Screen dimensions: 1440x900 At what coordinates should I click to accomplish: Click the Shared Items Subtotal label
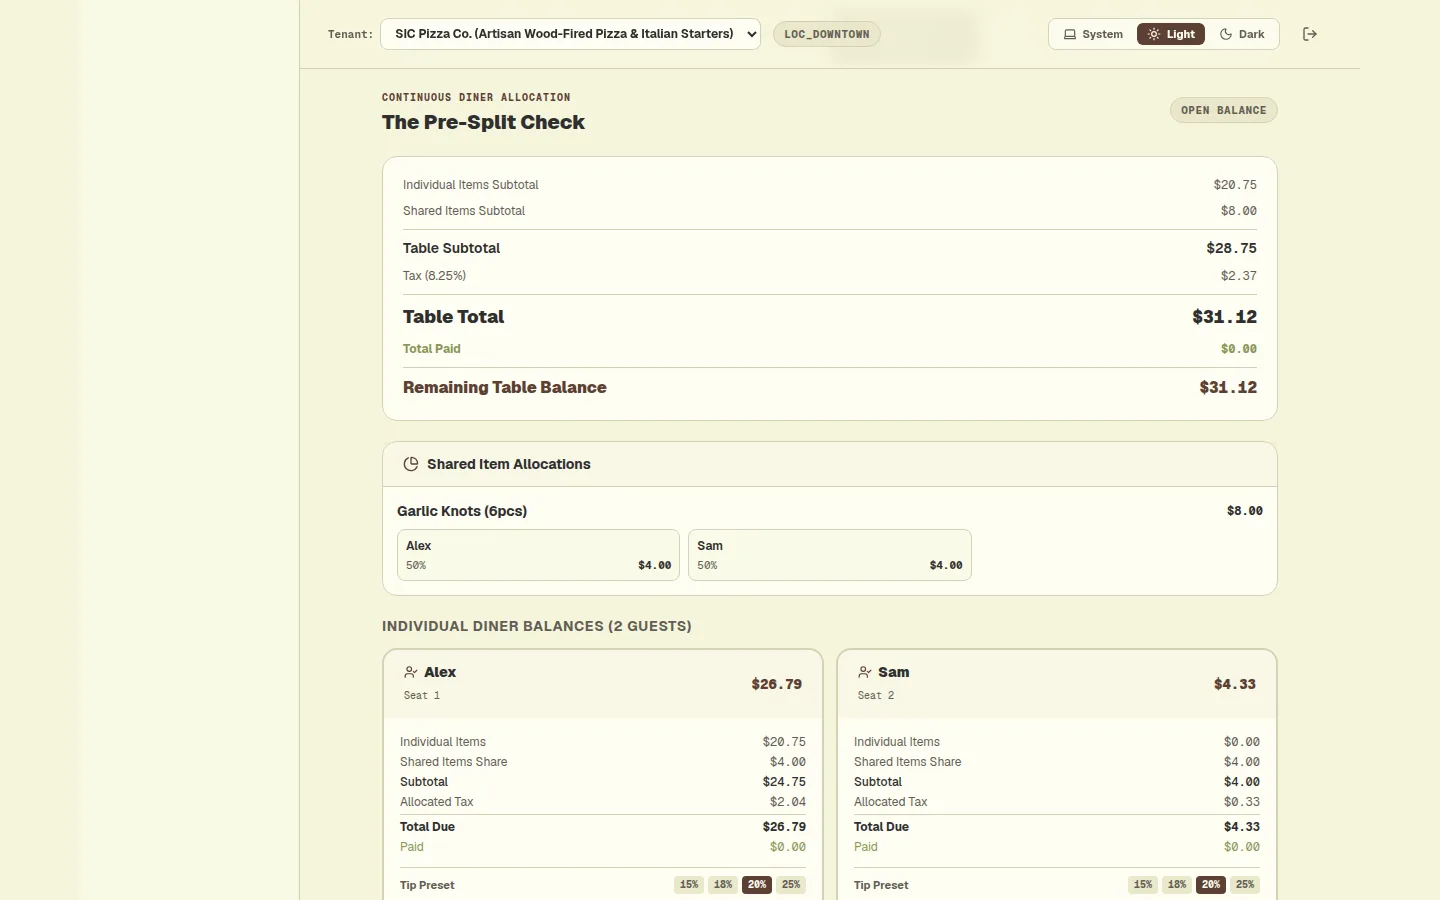pyautogui.click(x=464, y=211)
